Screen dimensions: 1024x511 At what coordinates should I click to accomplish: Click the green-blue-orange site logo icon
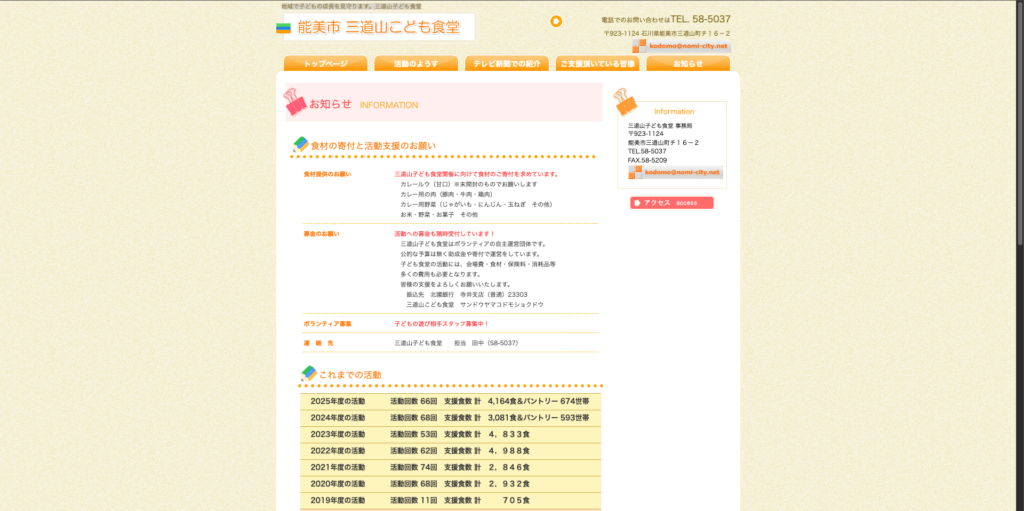(283, 28)
